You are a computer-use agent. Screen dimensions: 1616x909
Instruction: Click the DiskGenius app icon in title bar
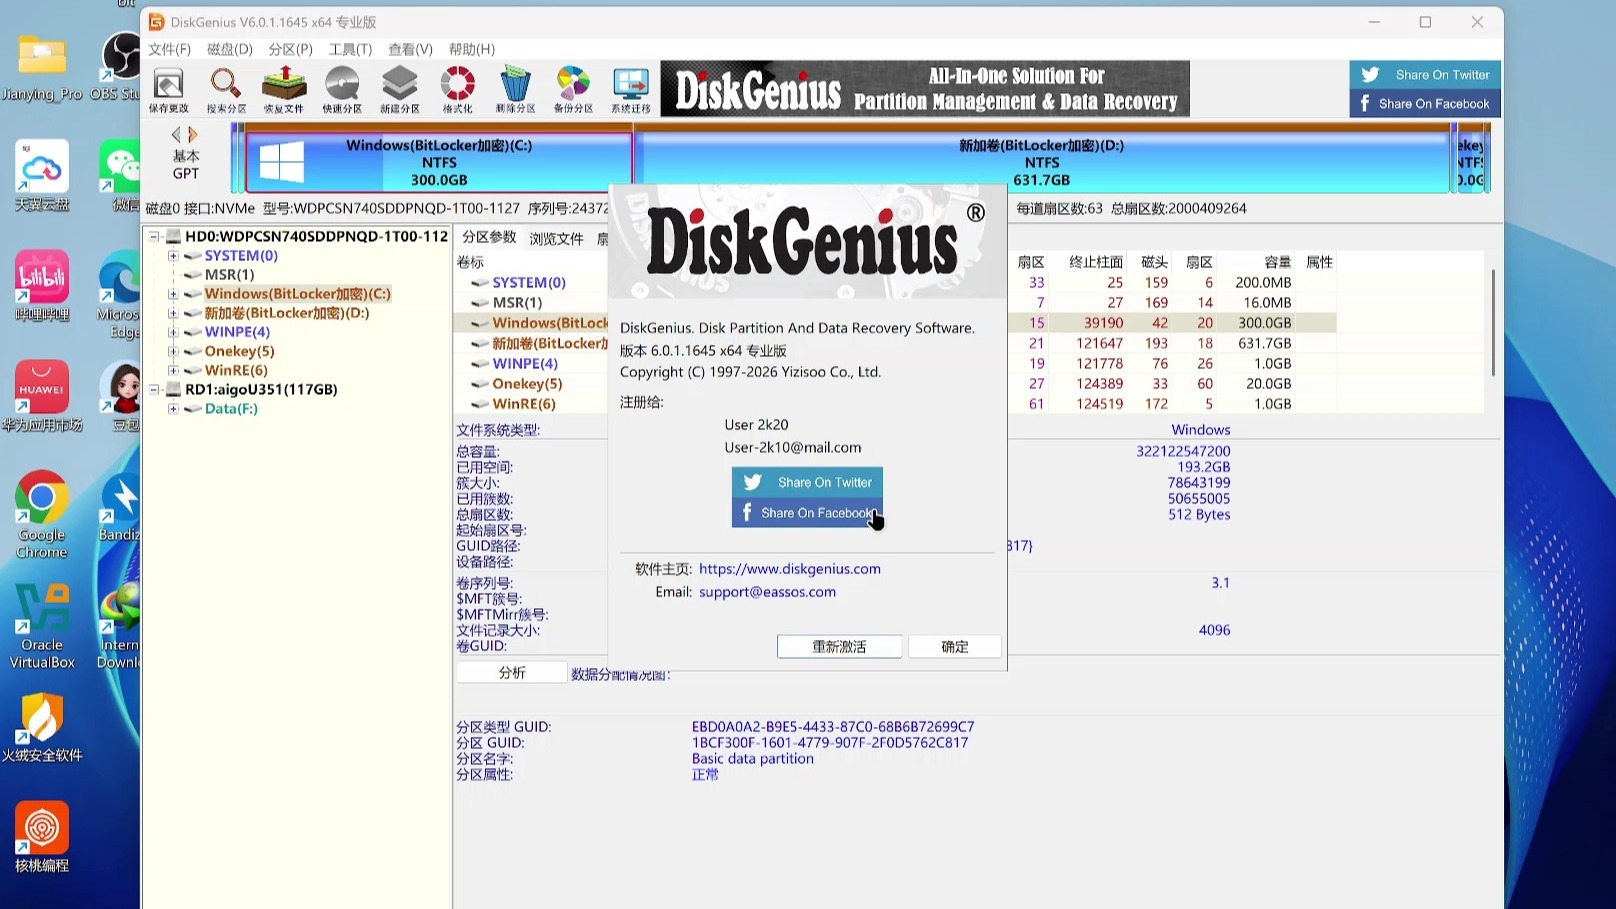pyautogui.click(x=156, y=22)
